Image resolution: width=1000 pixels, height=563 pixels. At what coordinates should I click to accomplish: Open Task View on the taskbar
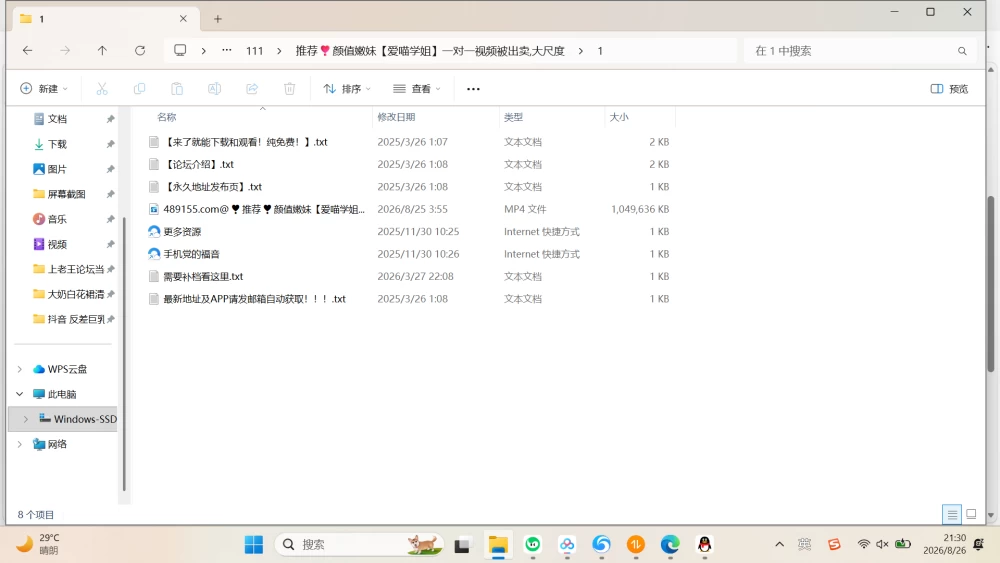[462, 545]
